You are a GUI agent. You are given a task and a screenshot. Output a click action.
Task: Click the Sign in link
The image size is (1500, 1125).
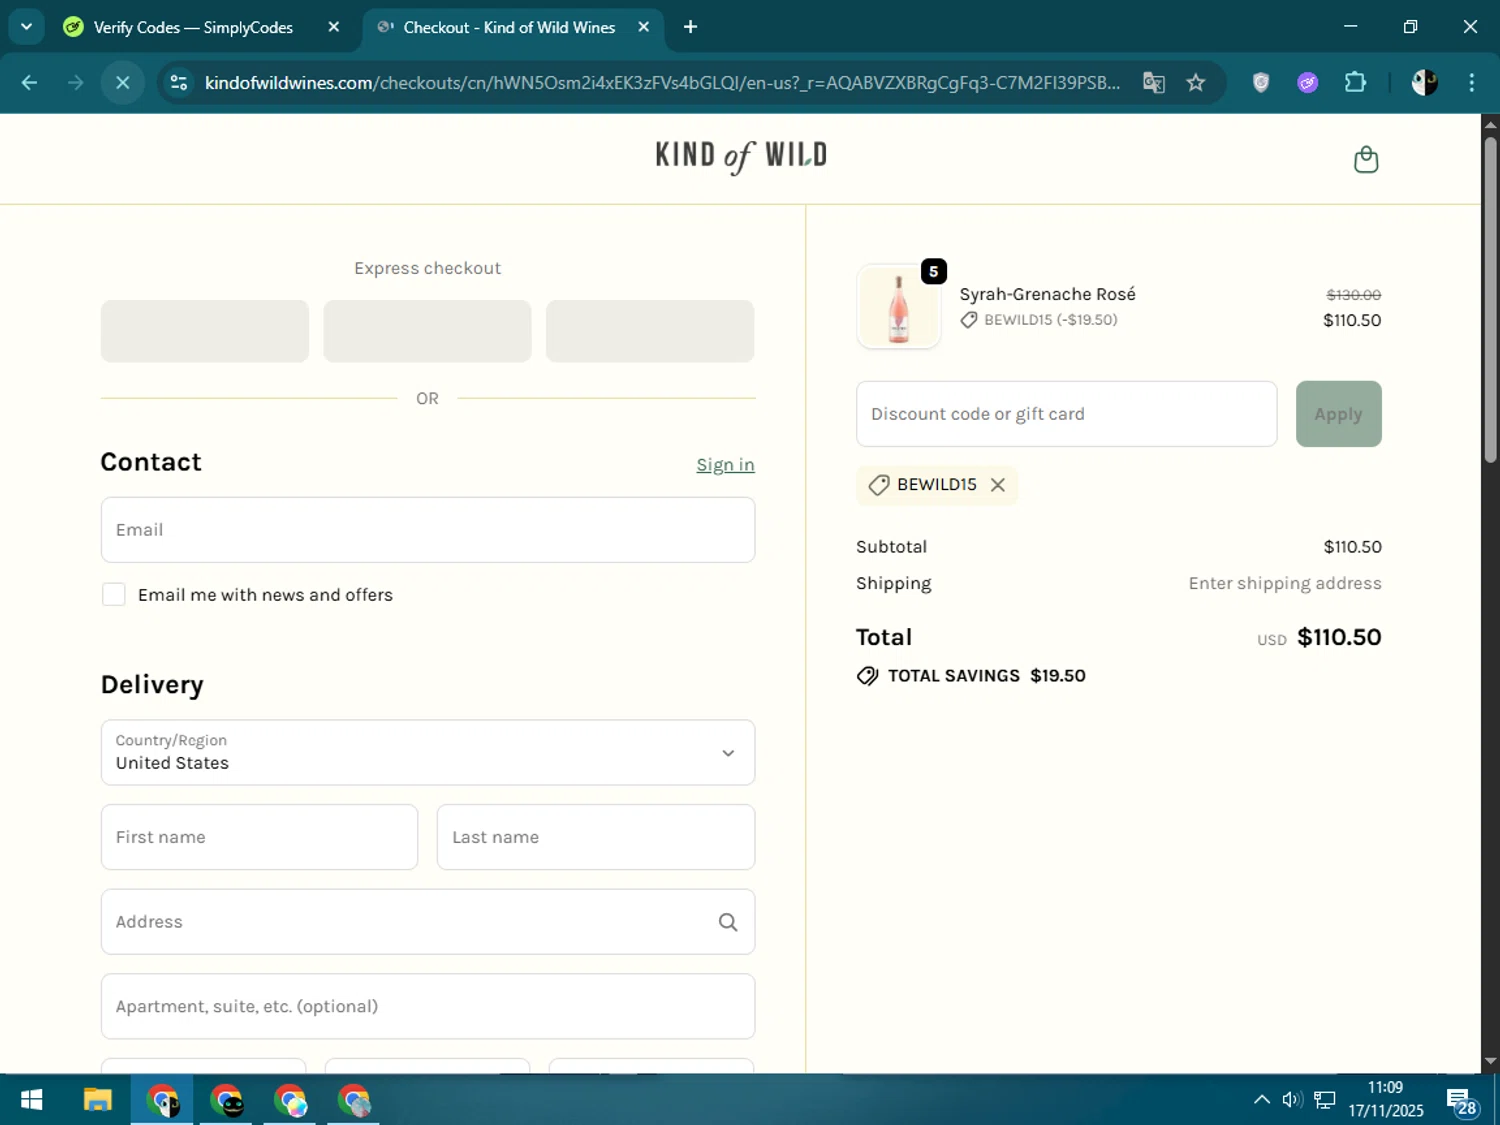pos(725,465)
